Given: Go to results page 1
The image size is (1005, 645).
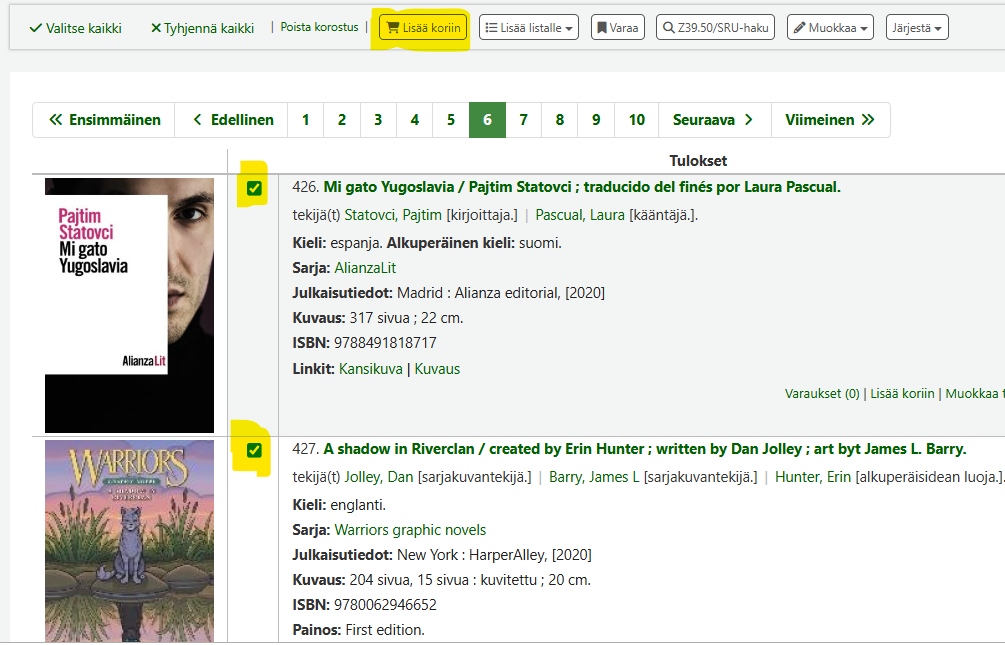Looking at the screenshot, I should (306, 120).
